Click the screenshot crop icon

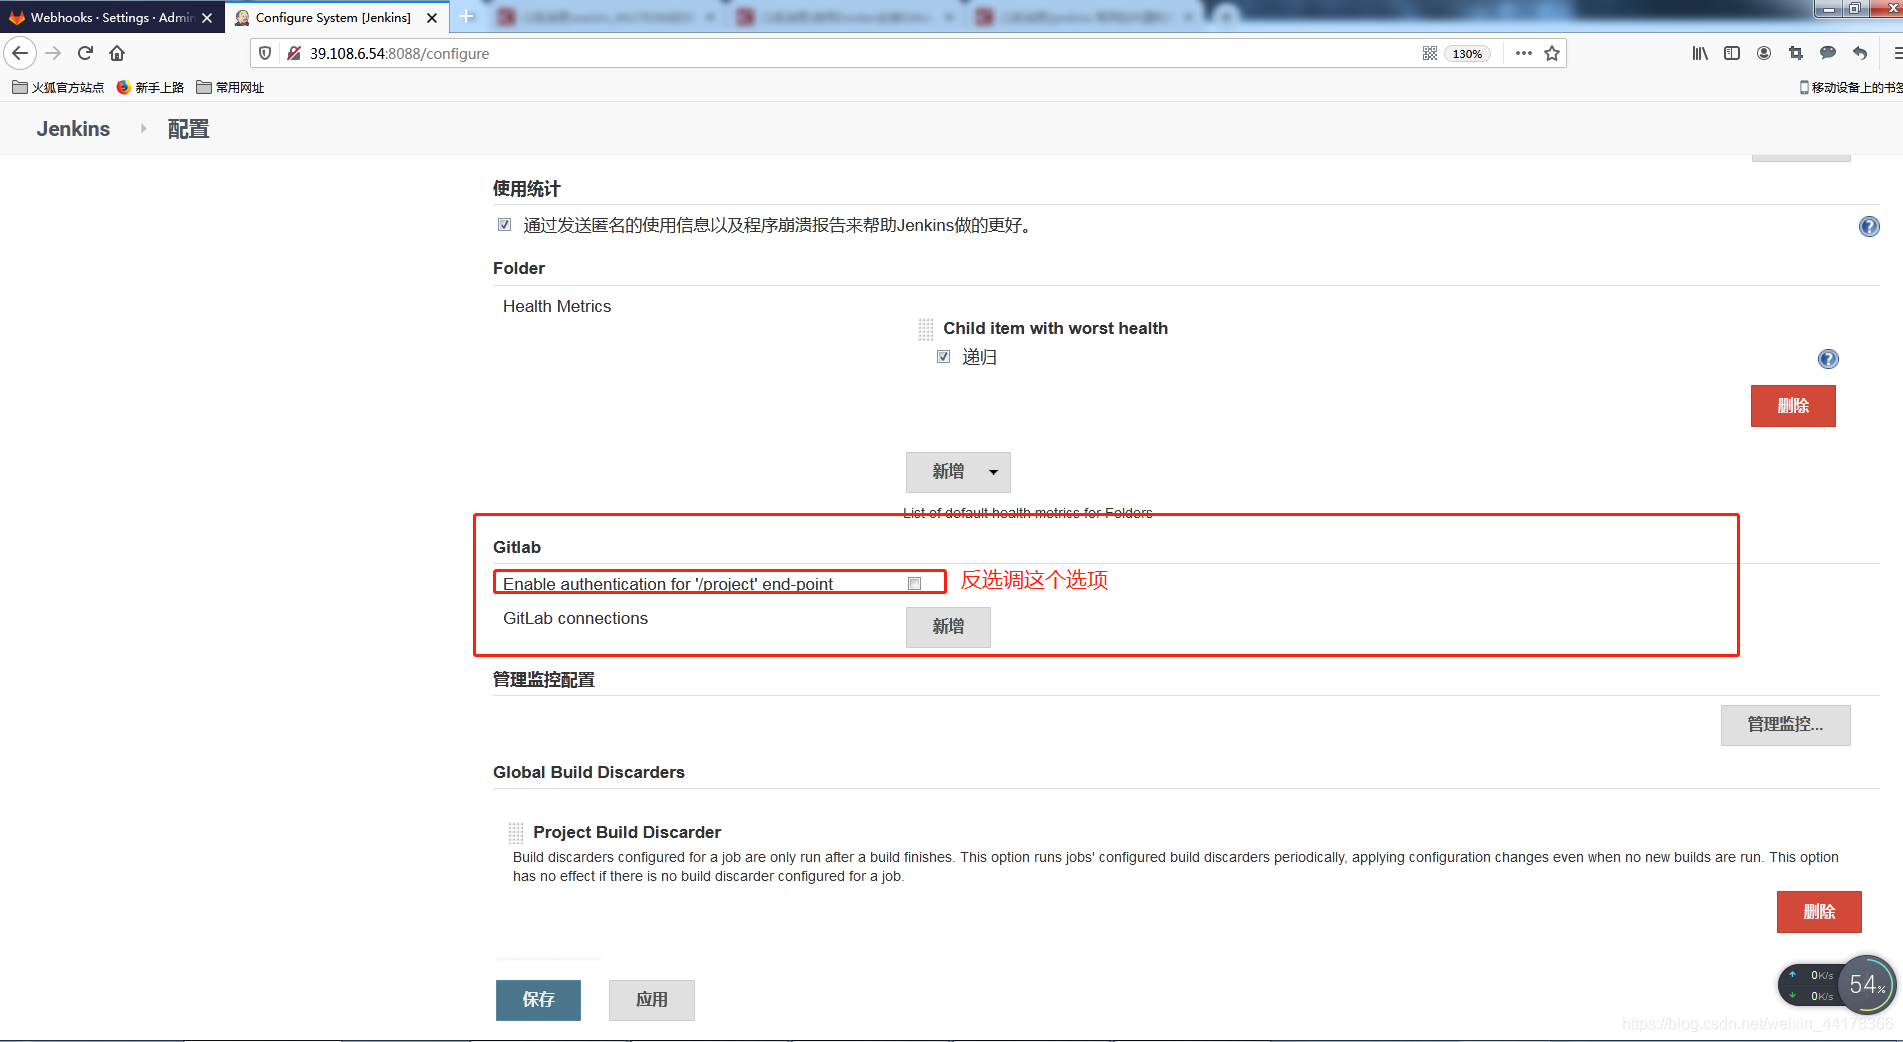pos(1796,53)
